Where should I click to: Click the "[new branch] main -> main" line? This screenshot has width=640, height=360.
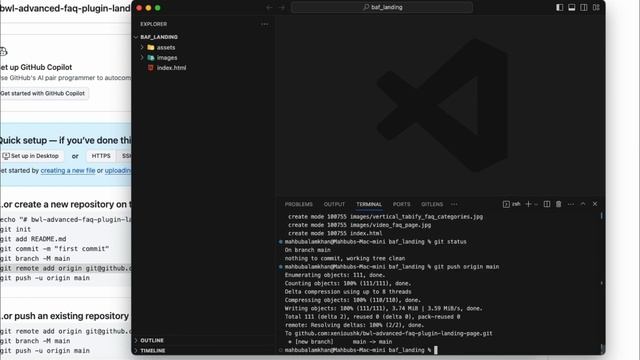(340, 342)
